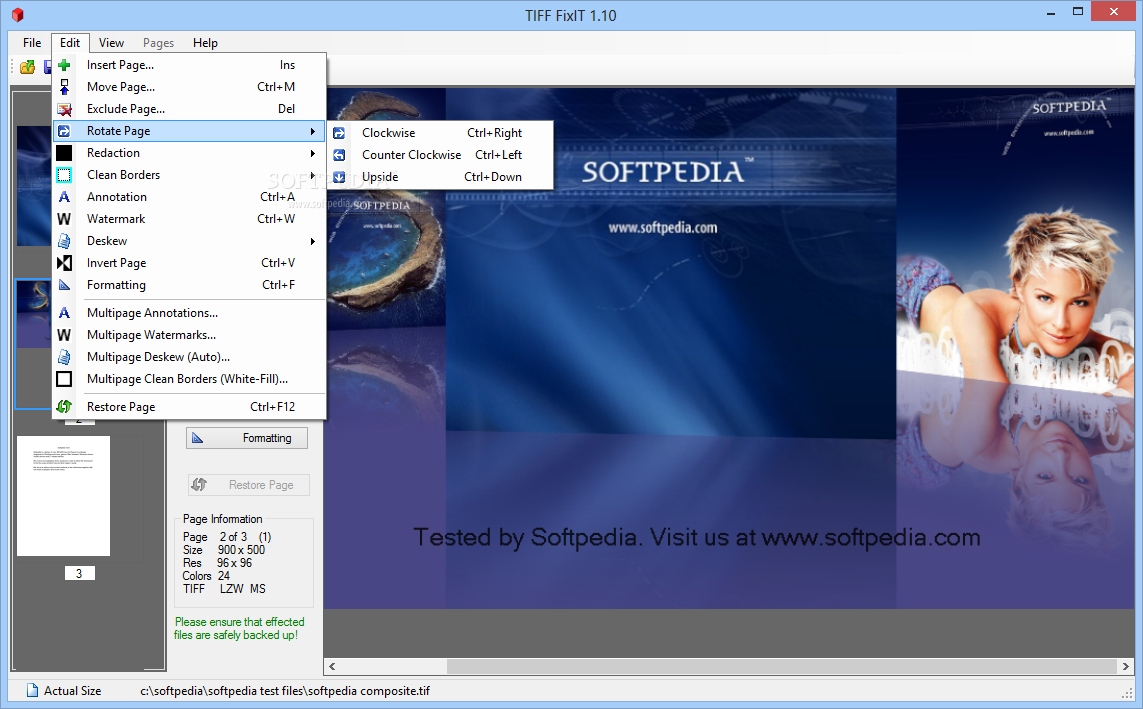
Task: Open the File menu
Action: [x=32, y=43]
